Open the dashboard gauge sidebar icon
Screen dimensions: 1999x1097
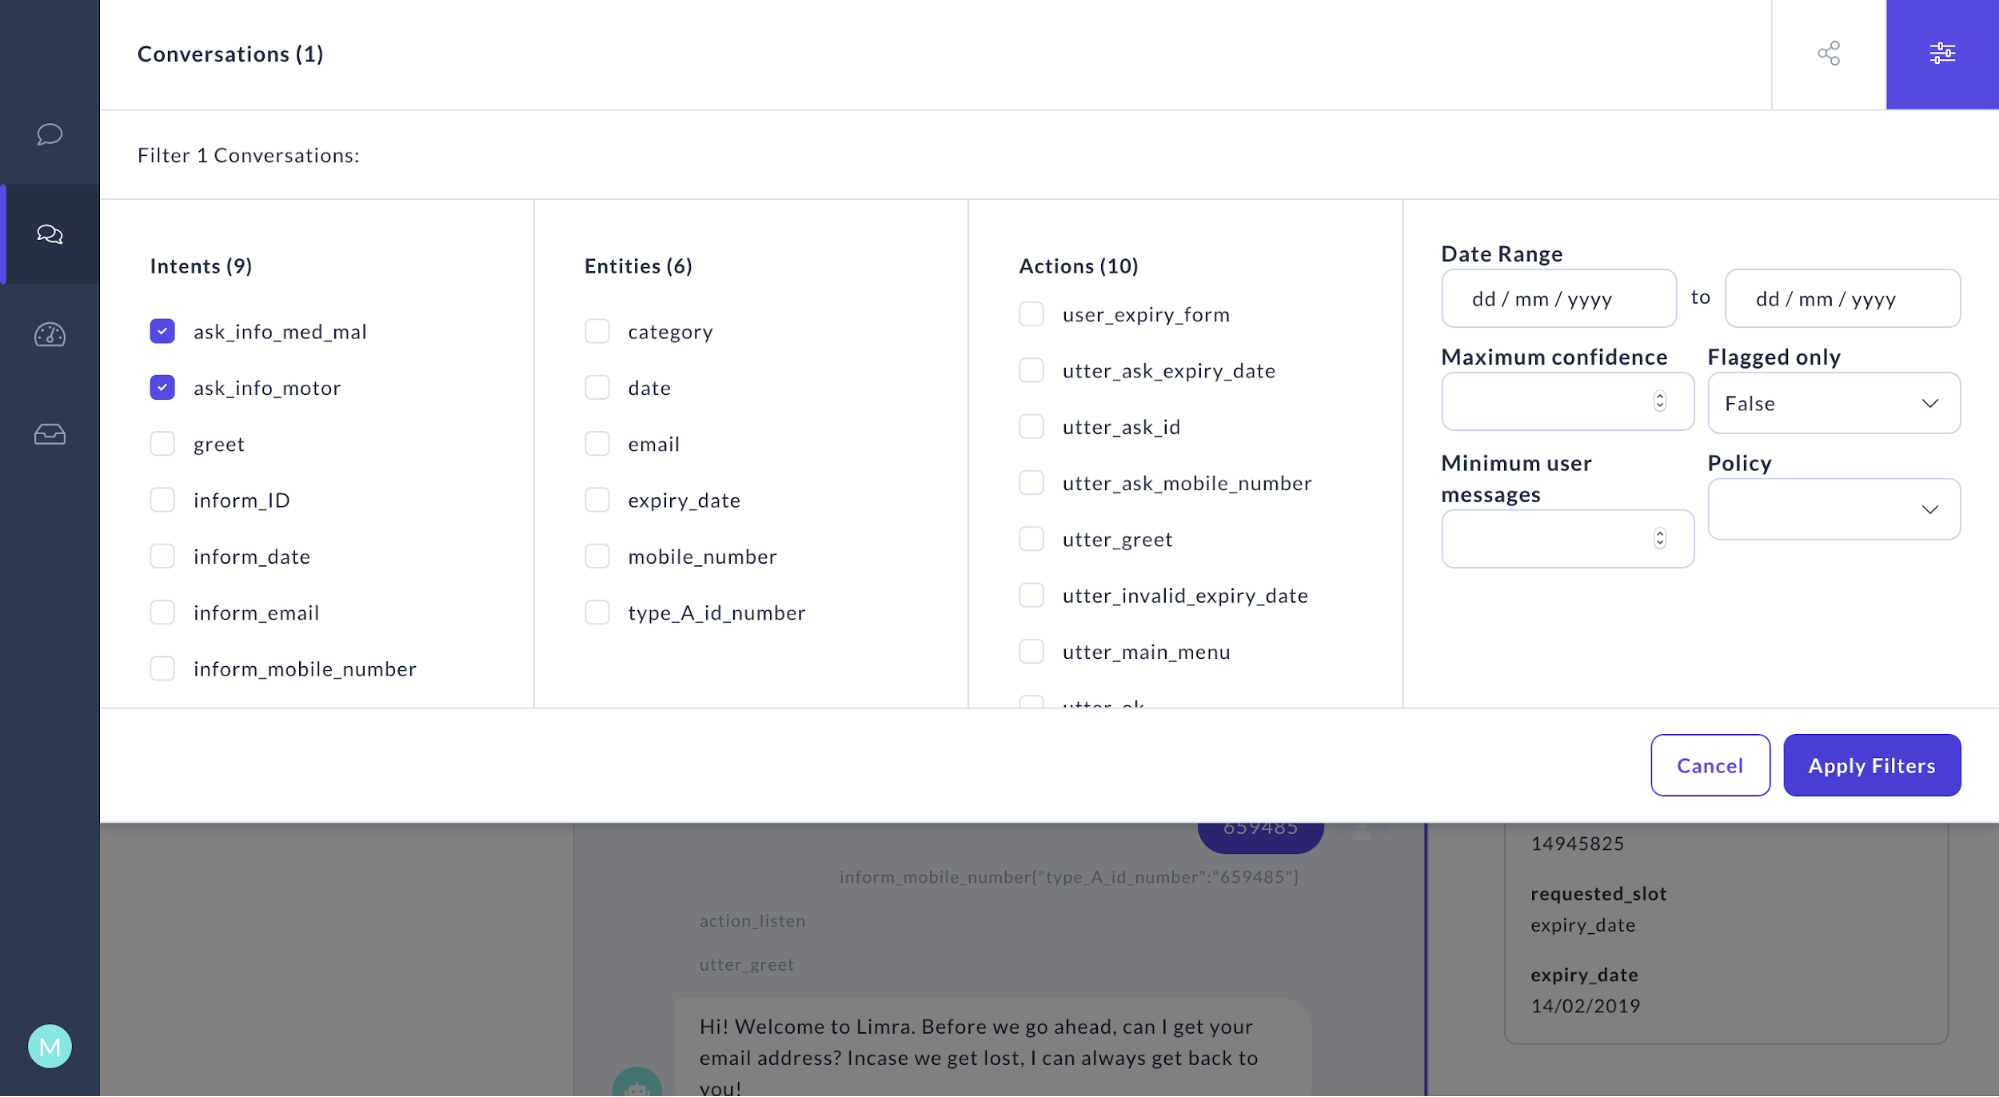[x=50, y=335]
